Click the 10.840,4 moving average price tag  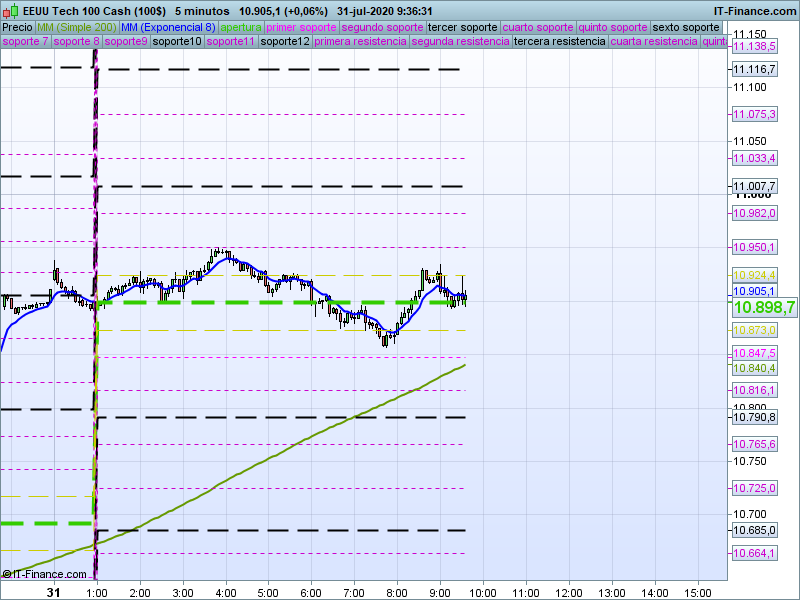(x=754, y=368)
